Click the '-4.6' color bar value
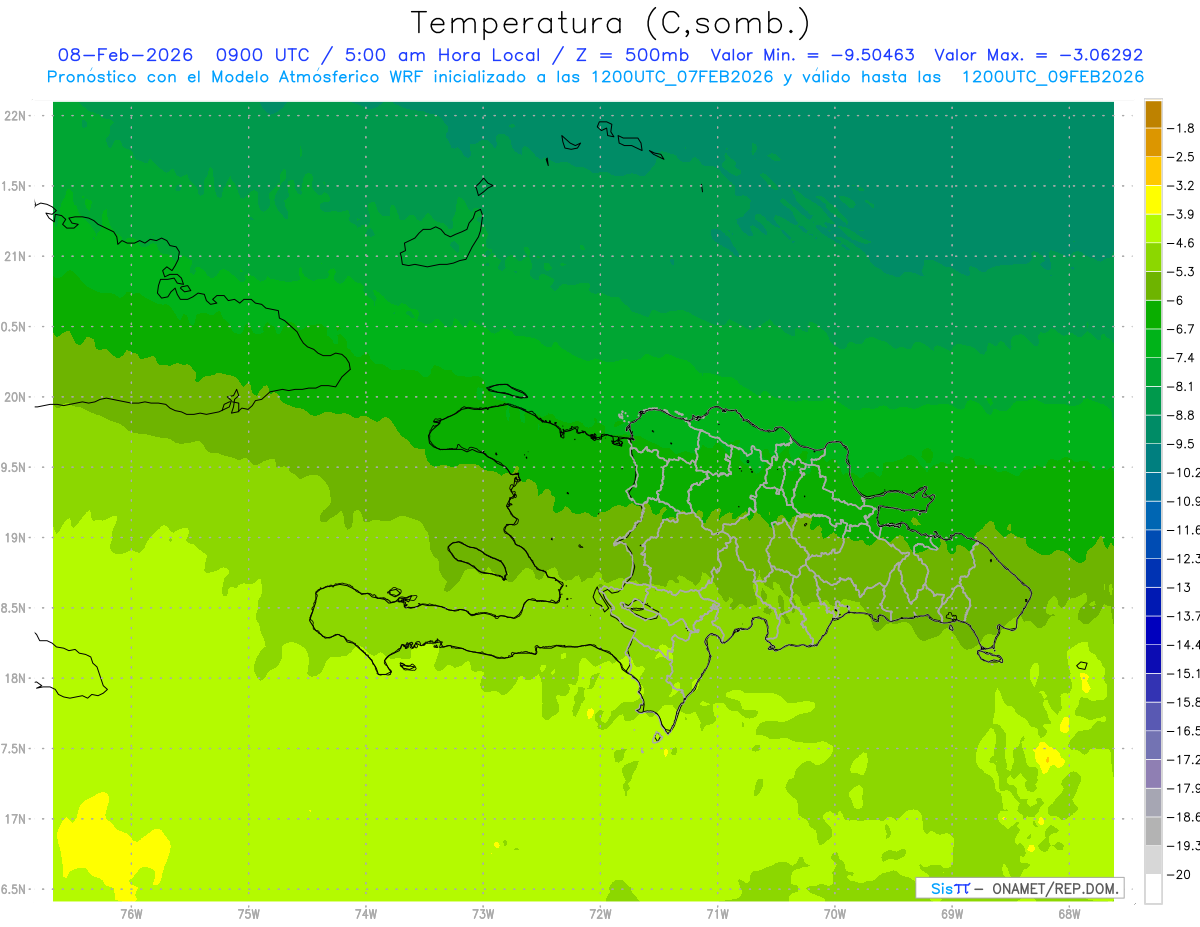This screenshot has height=927, width=1200. click(1181, 243)
